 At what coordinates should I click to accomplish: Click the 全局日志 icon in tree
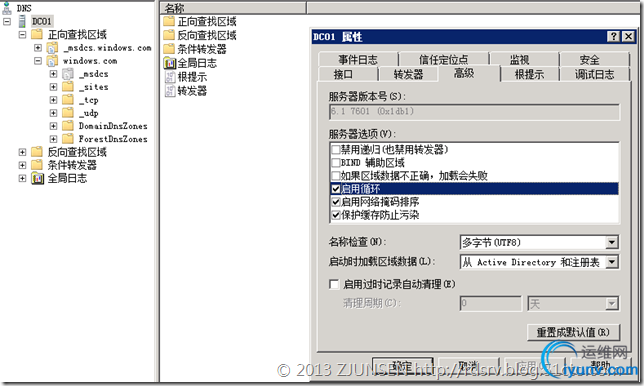tap(37, 178)
